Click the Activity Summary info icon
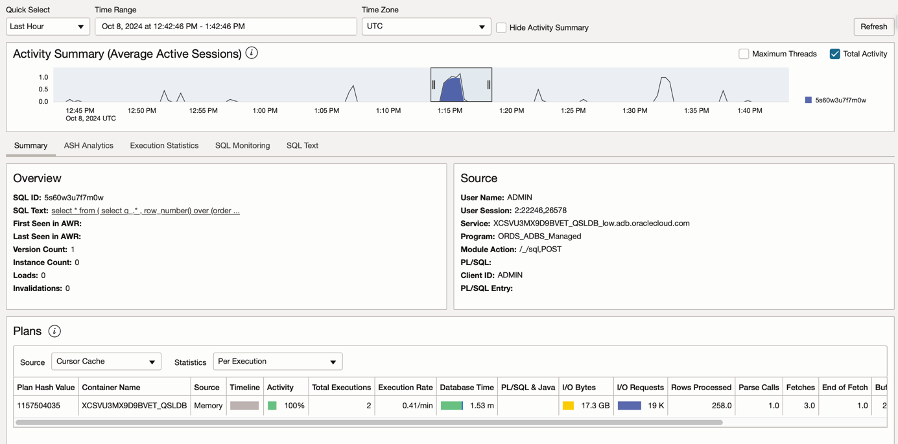Image resolution: width=898 pixels, height=444 pixels. point(252,53)
